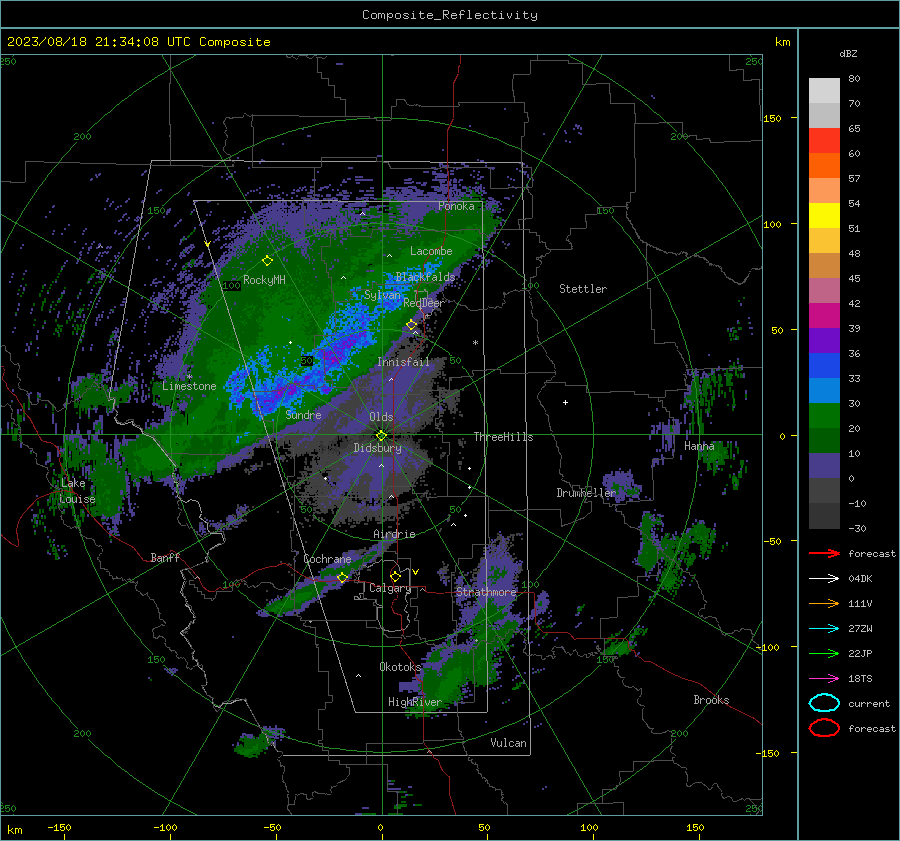Select yellow diamond marker above Calgary

pyautogui.click(x=395, y=576)
